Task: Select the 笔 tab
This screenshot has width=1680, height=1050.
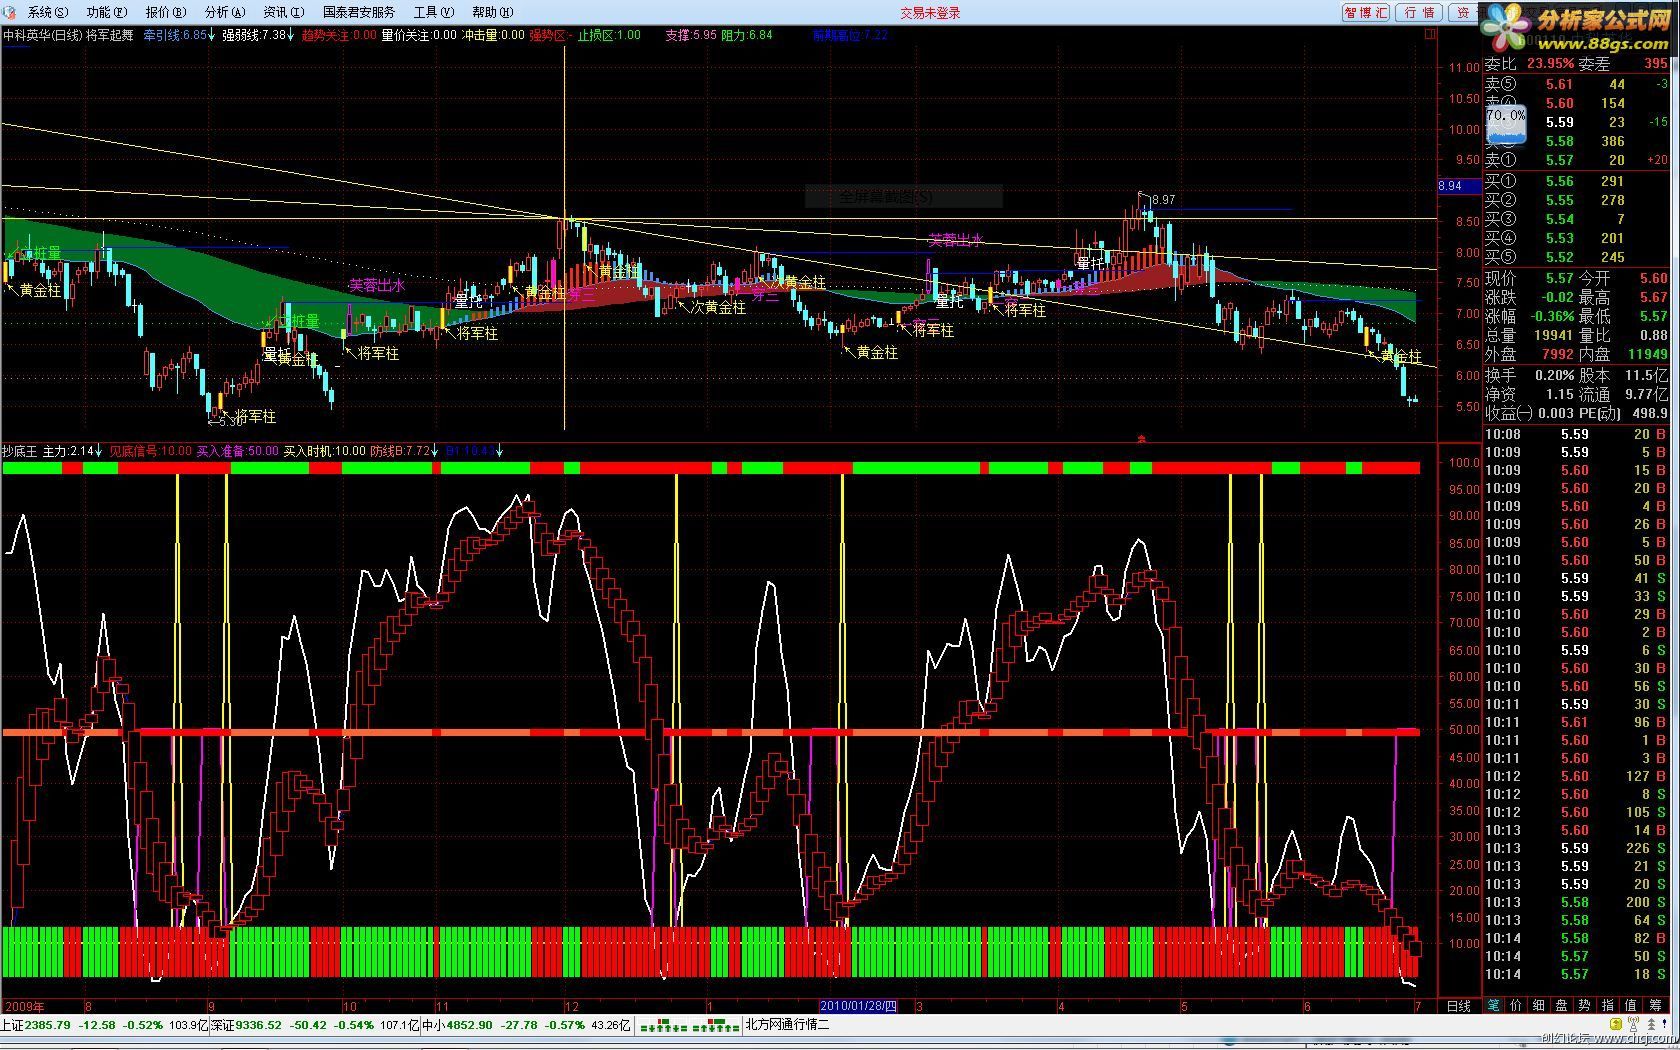Action: tap(1494, 1006)
